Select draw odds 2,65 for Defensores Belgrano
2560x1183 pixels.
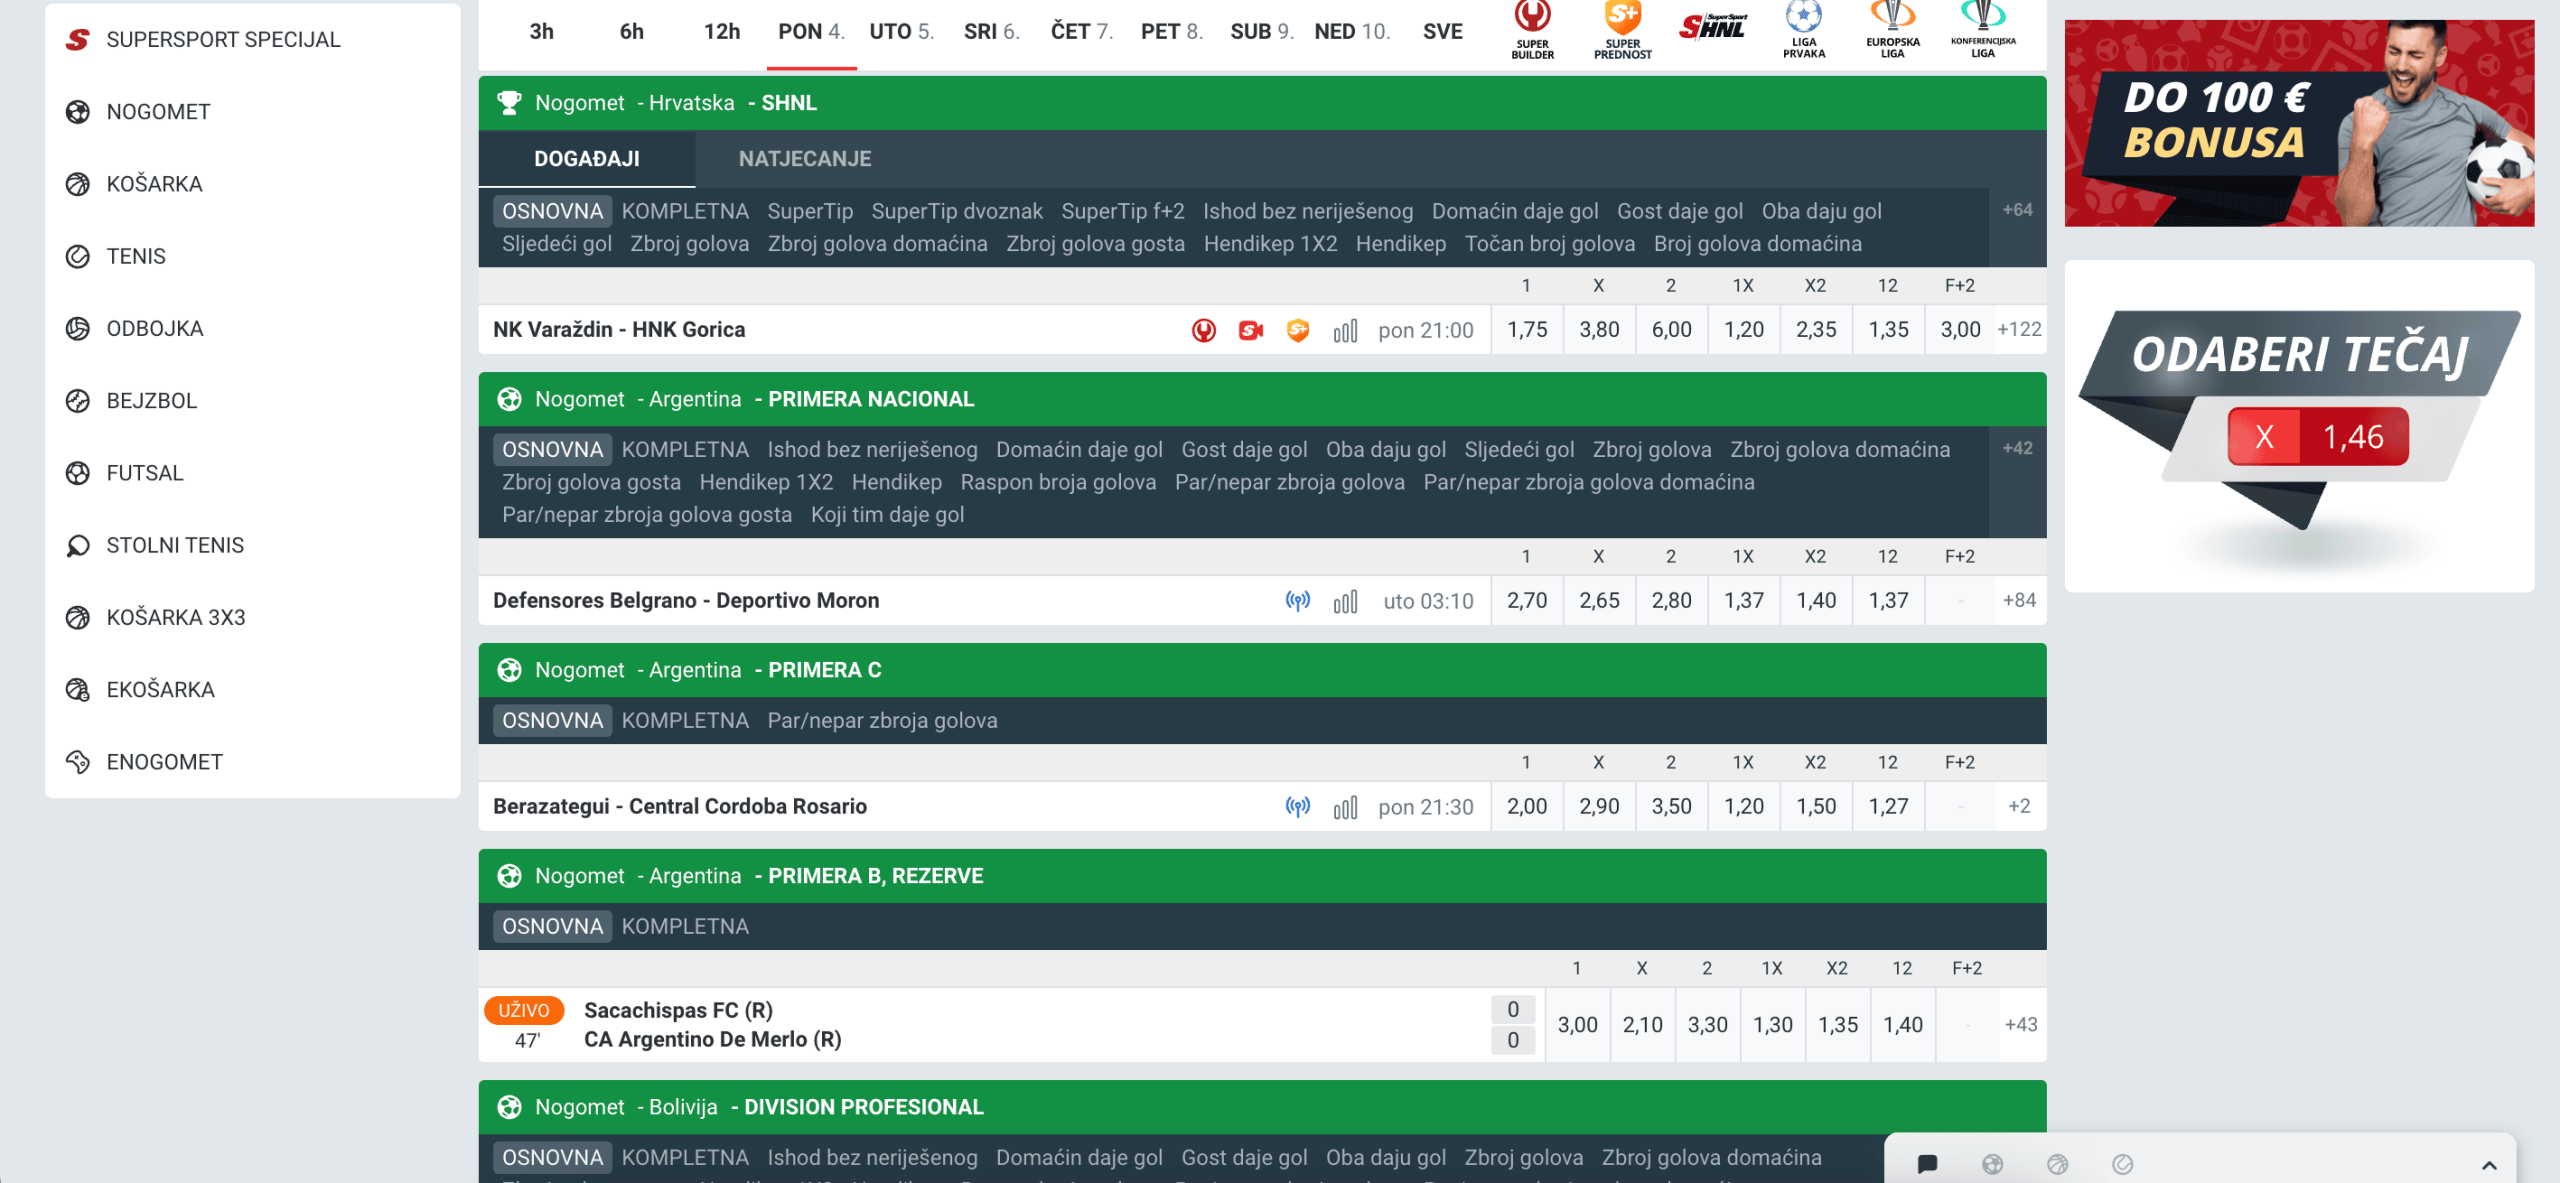[1599, 601]
